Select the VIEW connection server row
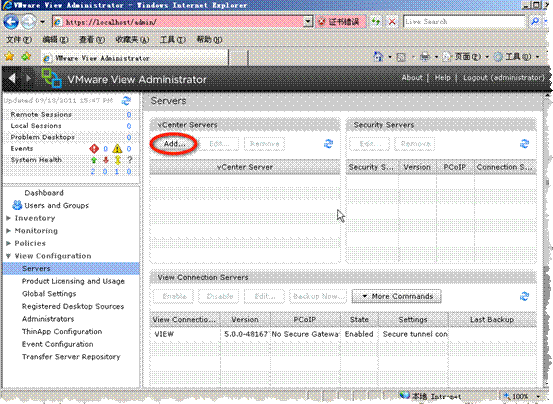This screenshot has height=404, width=553. pos(343,334)
